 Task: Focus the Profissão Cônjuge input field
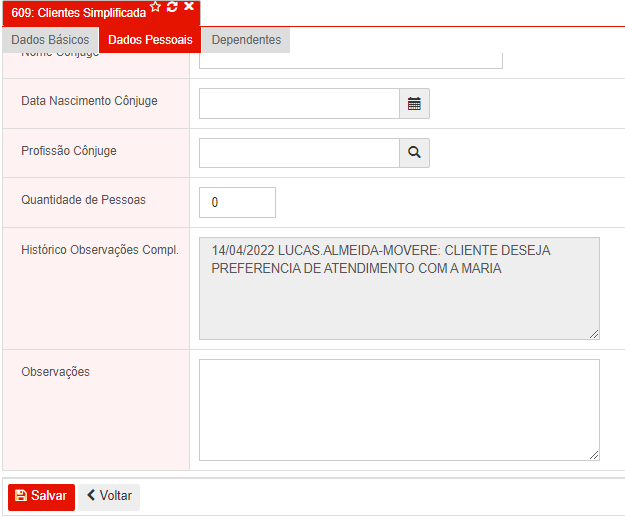pyautogui.click(x=299, y=153)
